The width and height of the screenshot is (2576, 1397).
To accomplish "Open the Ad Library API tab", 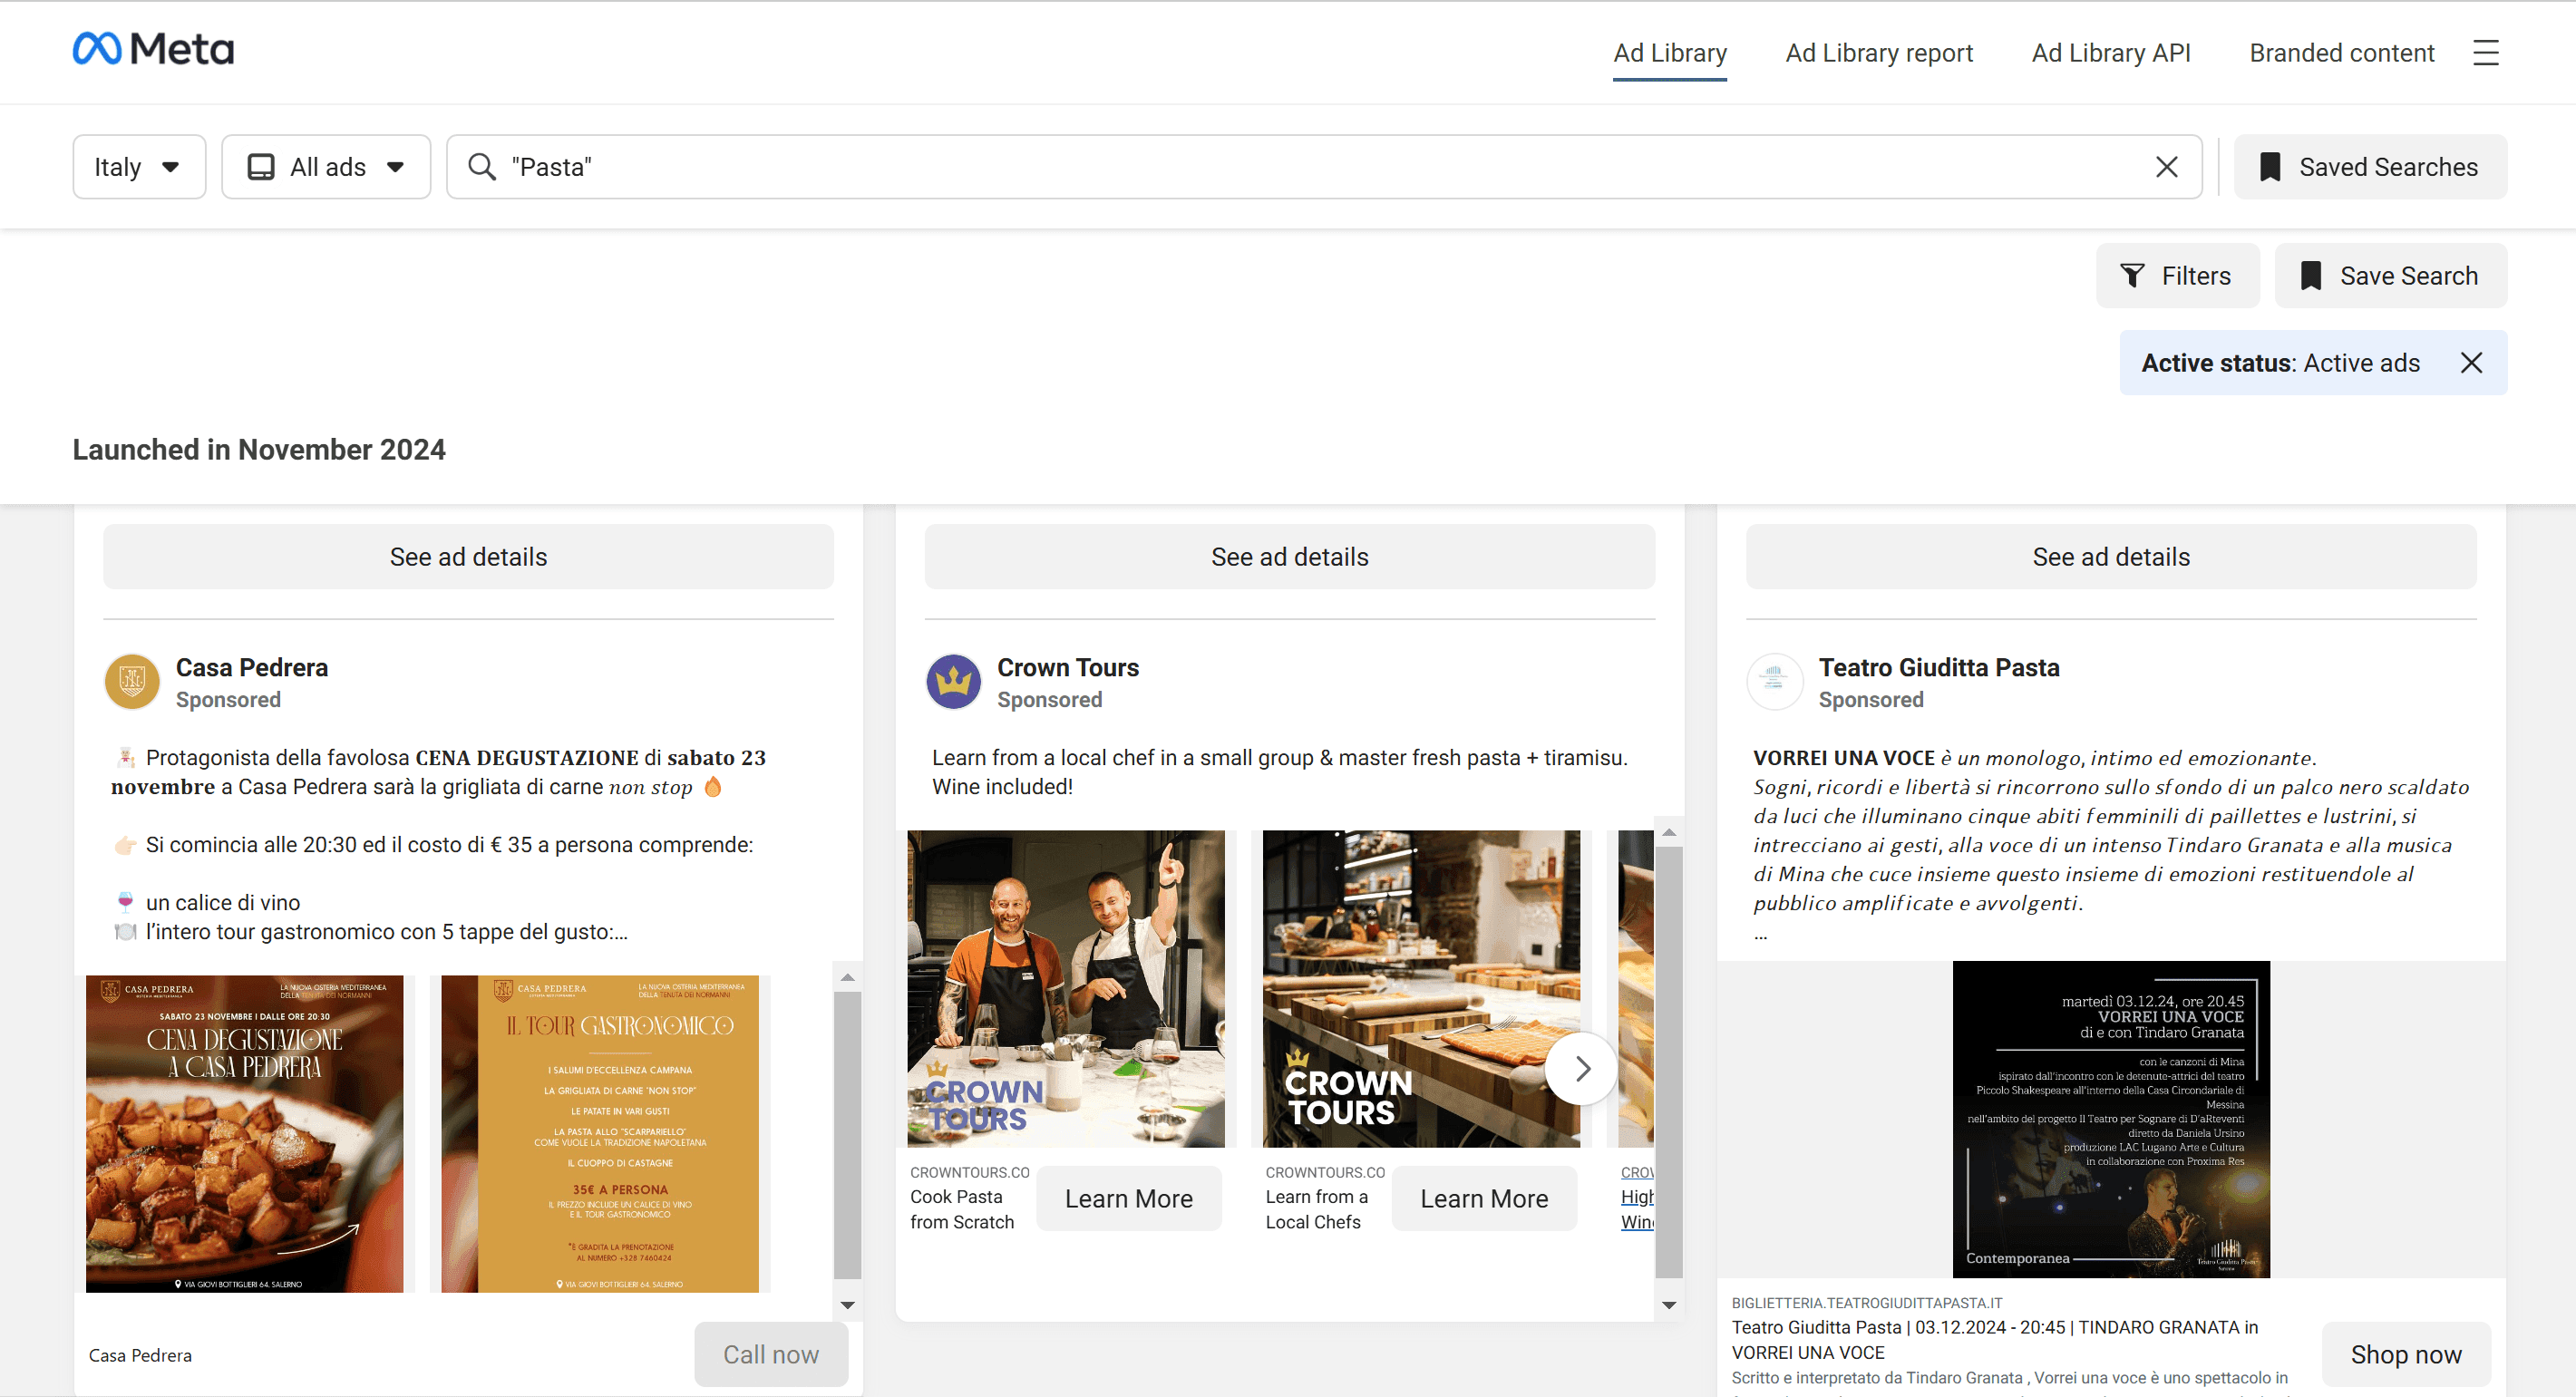I will click(x=2111, y=53).
